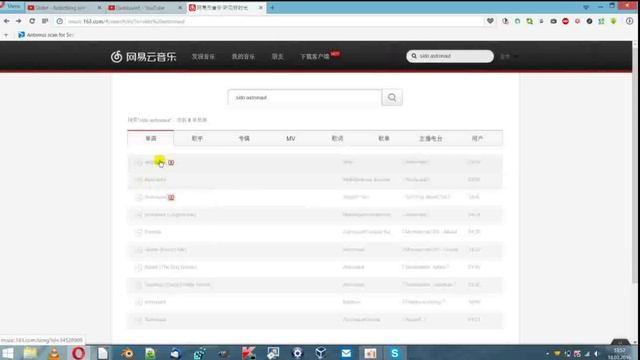The width and height of the screenshot is (640, 360).
Task: Switch to the 歌单 playlists tab
Action: (384, 138)
